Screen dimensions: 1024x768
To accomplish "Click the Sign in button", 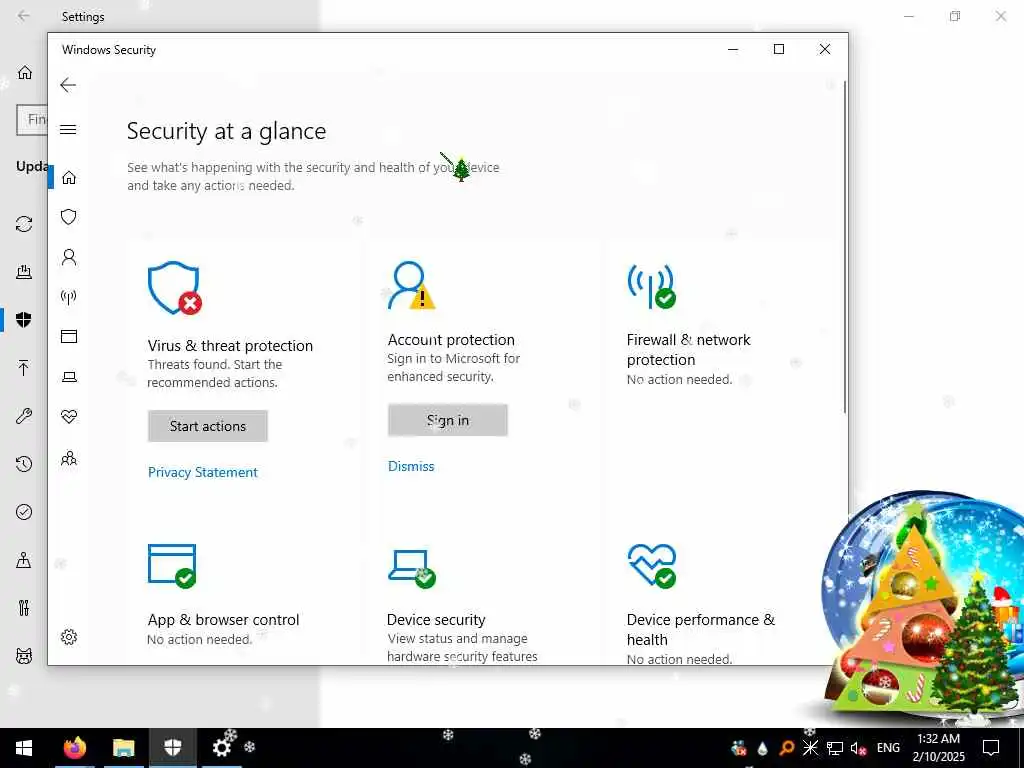I will pos(447,420).
